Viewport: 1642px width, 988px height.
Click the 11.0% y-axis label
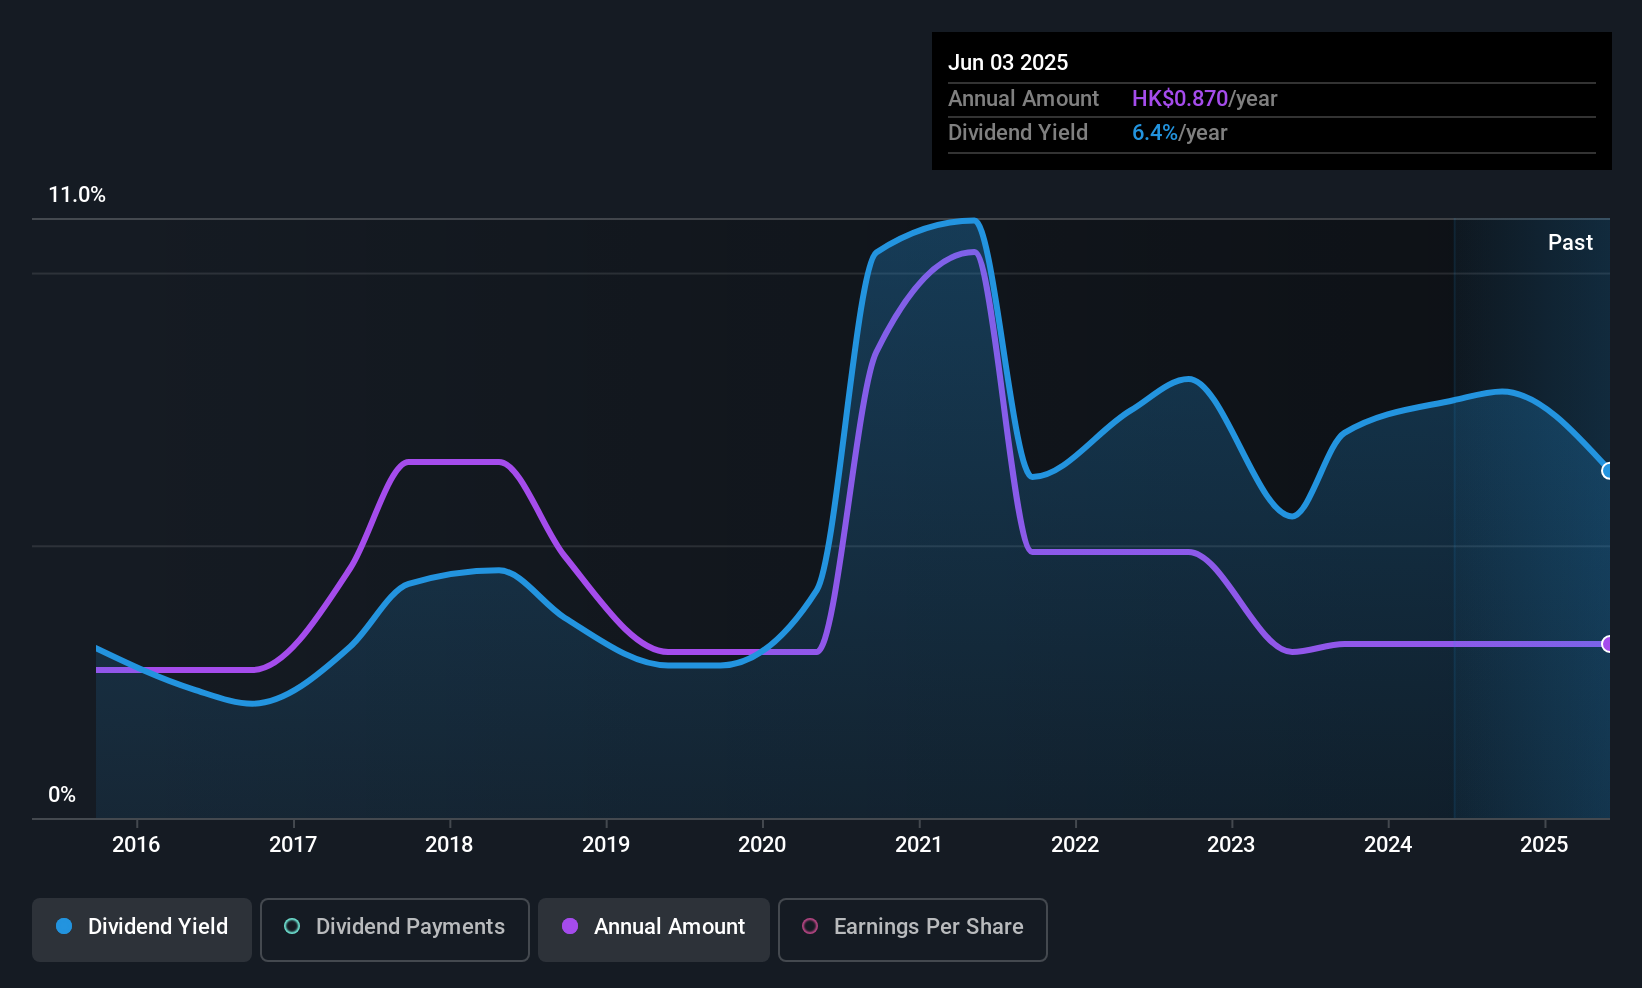77,195
